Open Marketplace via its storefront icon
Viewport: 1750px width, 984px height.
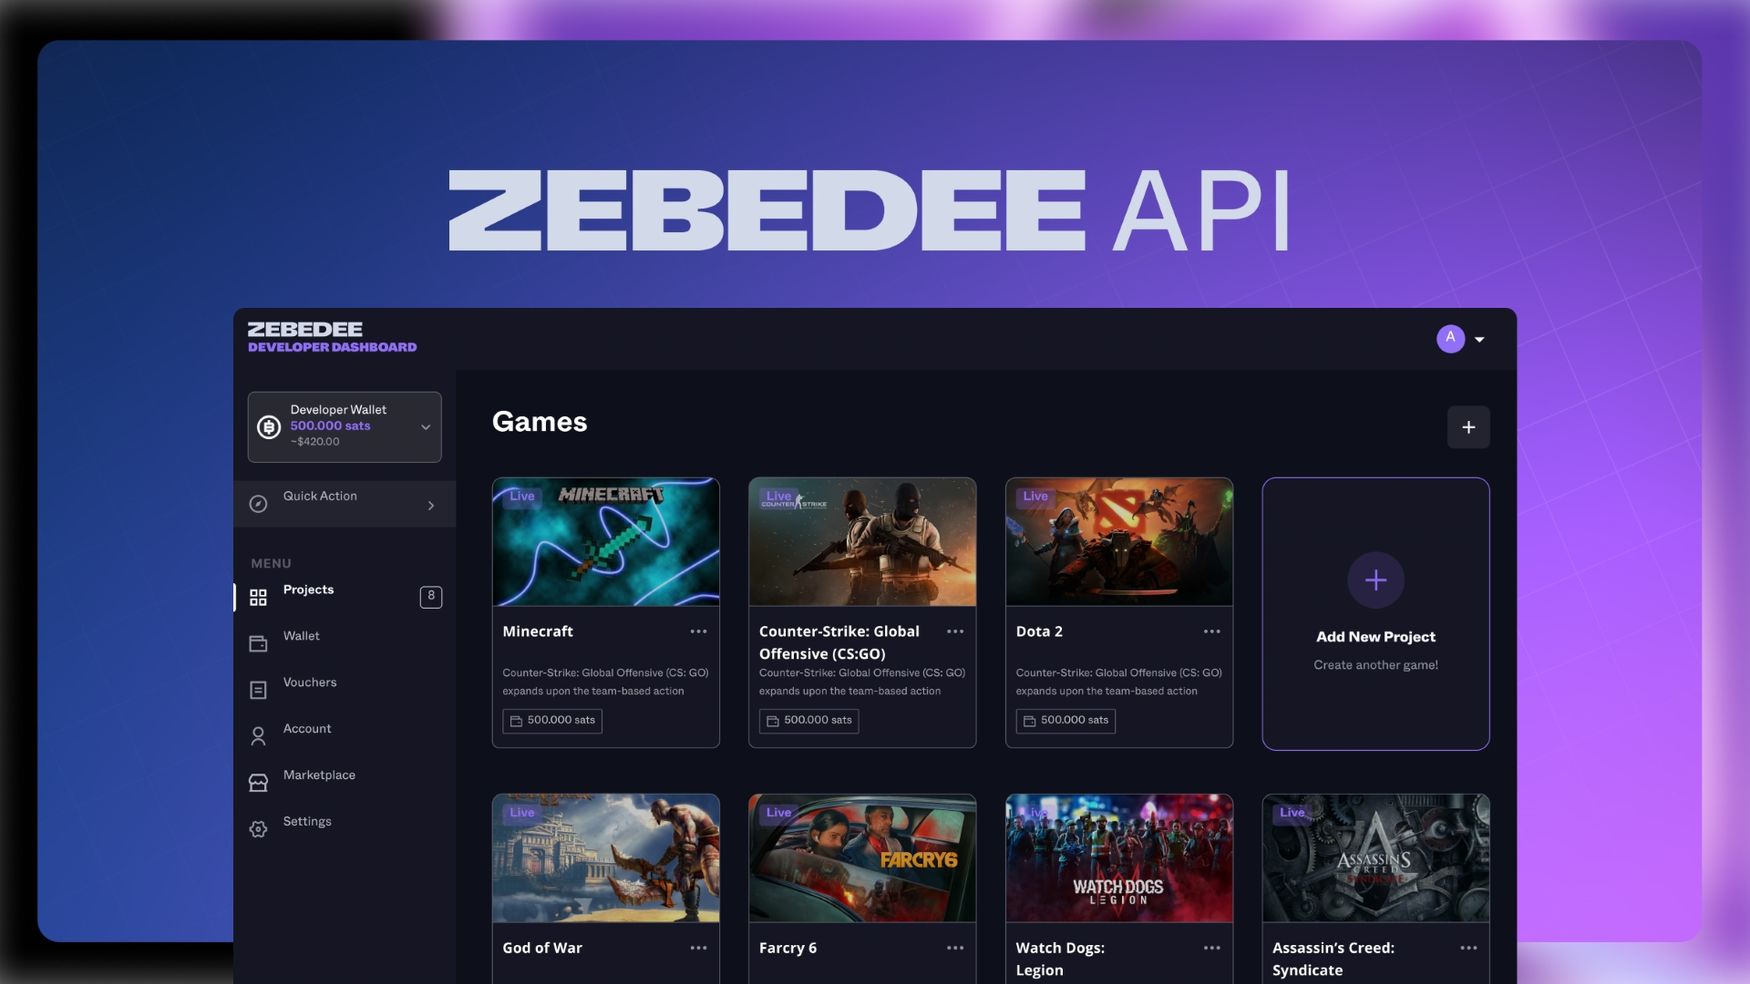pyautogui.click(x=258, y=782)
